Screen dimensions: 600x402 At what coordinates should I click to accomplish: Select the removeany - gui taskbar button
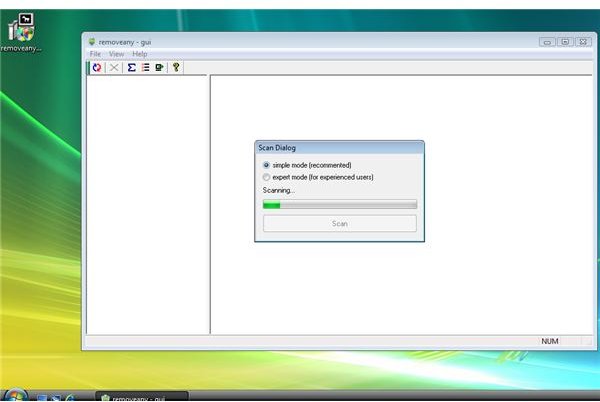pos(142,397)
